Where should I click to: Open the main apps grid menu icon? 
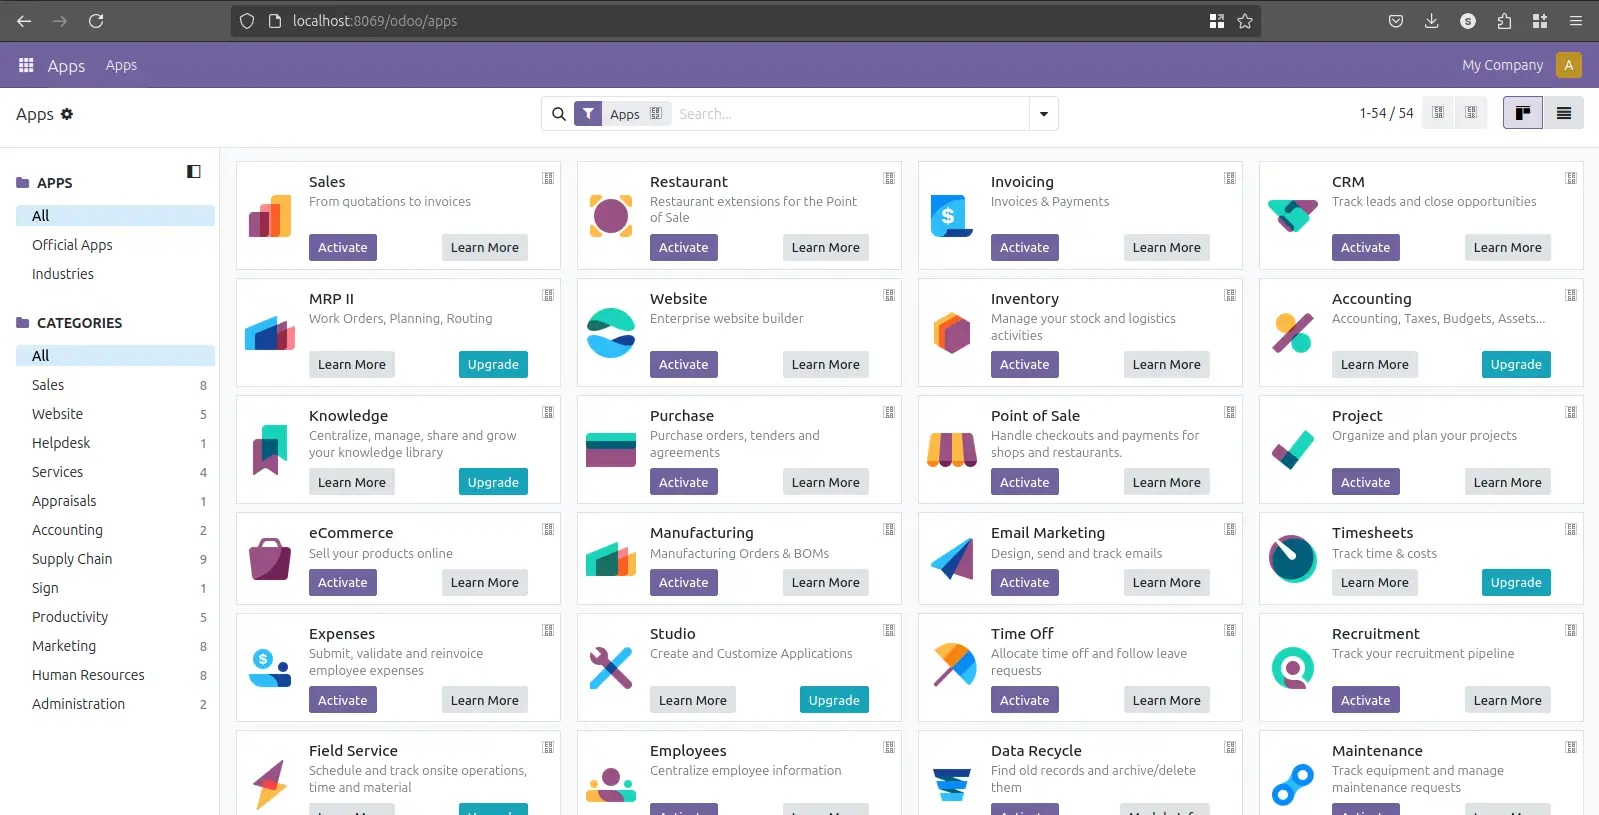coord(26,65)
